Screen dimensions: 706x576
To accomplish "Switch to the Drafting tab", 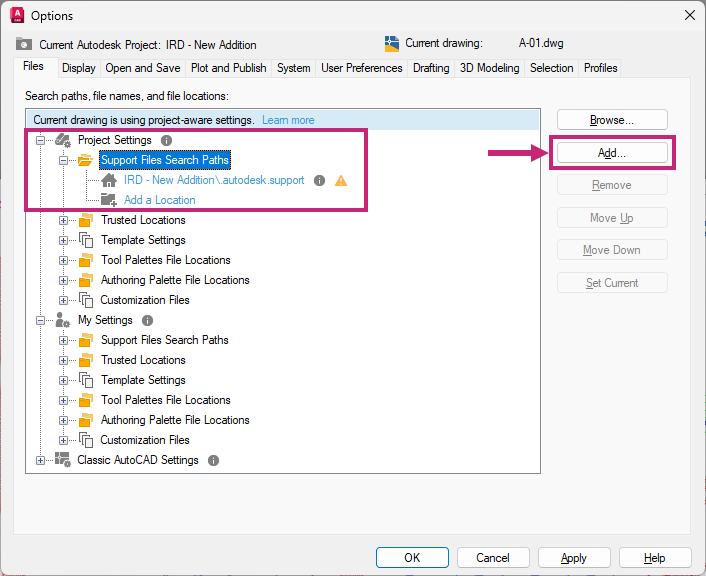I will tap(431, 68).
